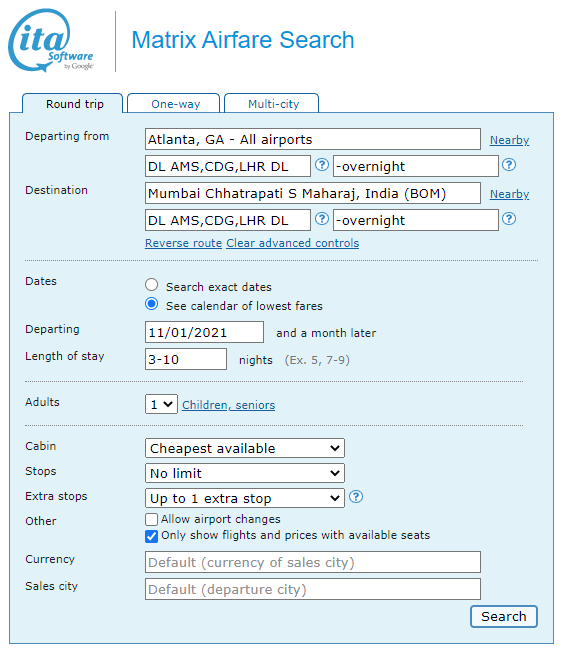This screenshot has height=661, width=566.
Task: Click the ITA Software logo
Action: point(51,40)
